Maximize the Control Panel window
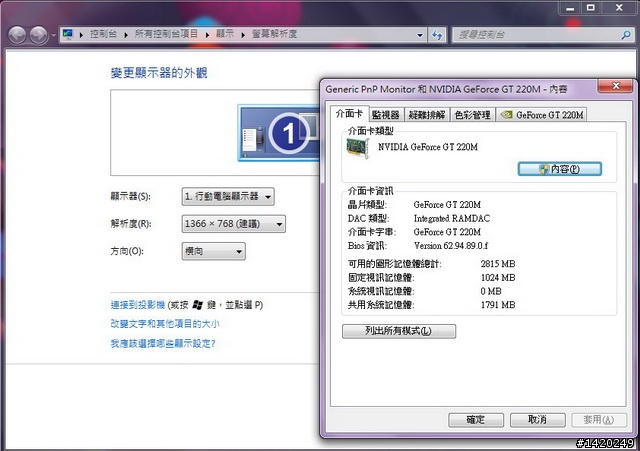Image resolution: width=640 pixels, height=451 pixels. click(590, 8)
